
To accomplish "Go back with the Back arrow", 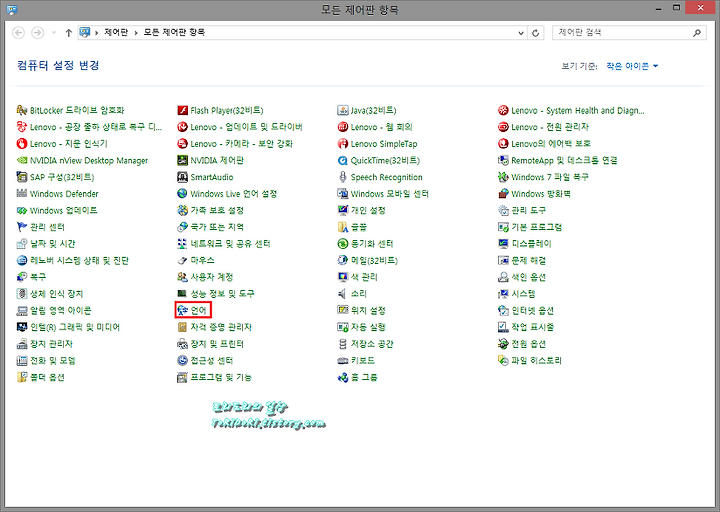I will [x=18, y=33].
